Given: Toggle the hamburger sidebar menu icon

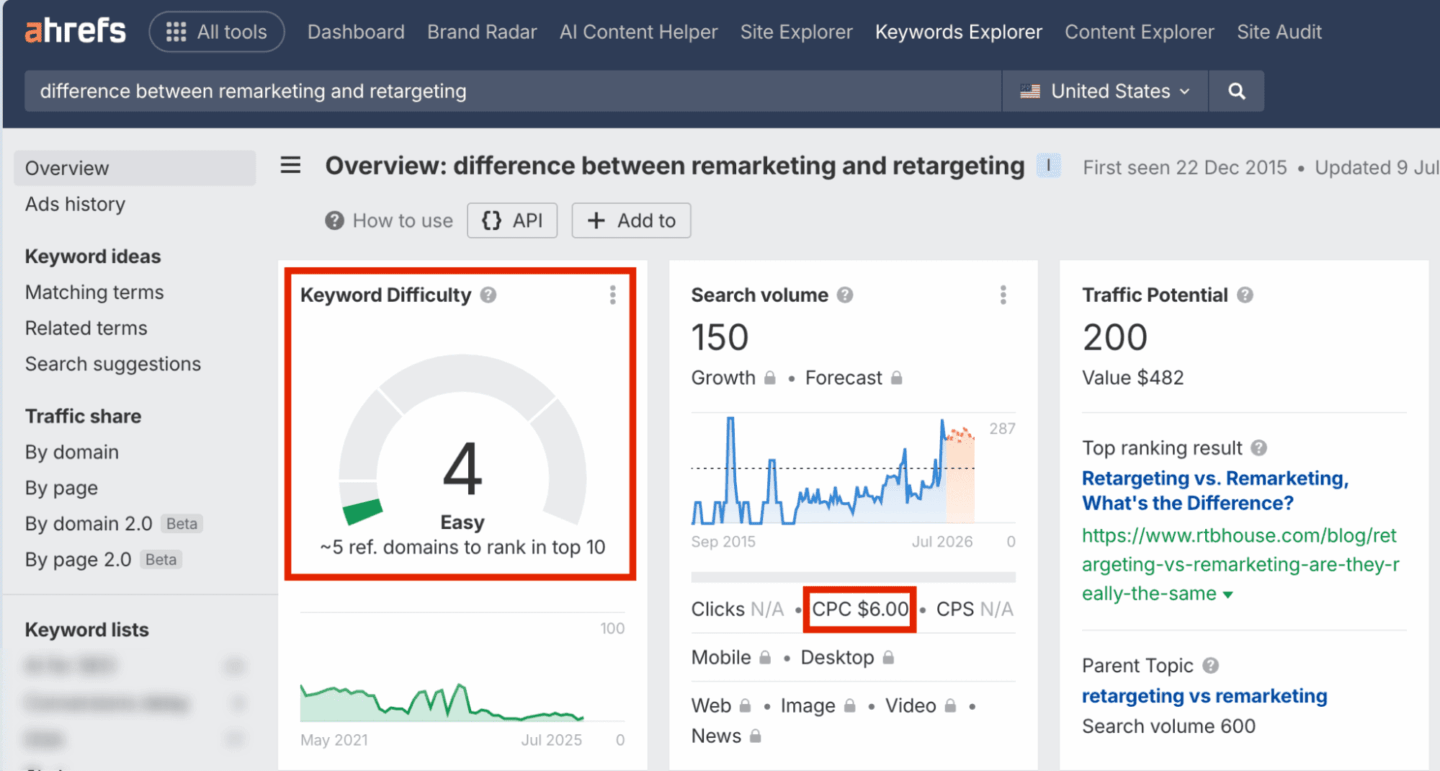Looking at the screenshot, I should click(290, 165).
